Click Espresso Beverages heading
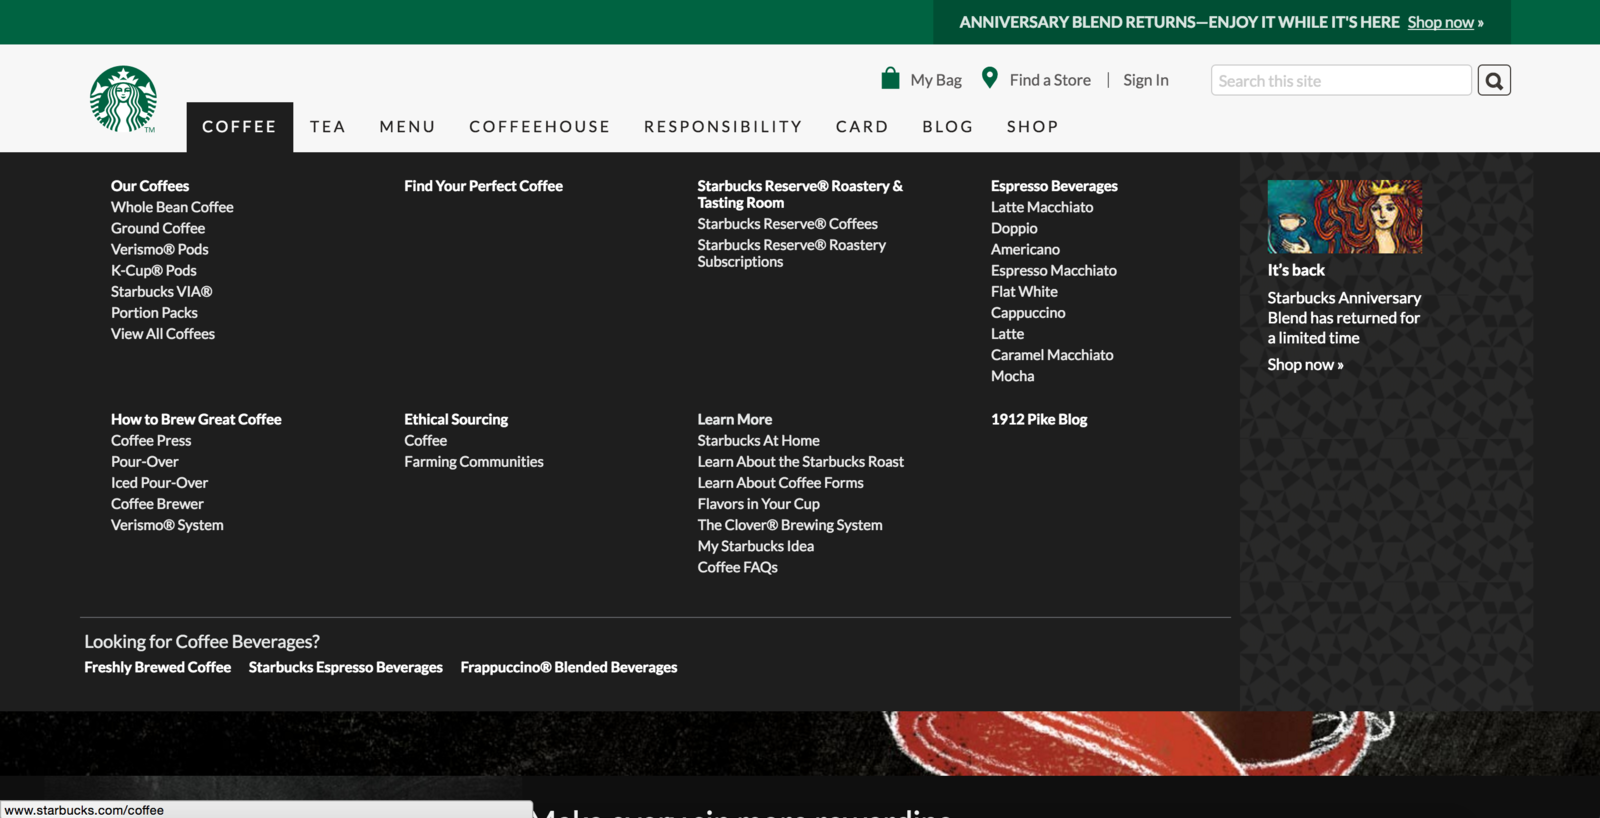The image size is (1600, 818). pyautogui.click(x=1054, y=186)
